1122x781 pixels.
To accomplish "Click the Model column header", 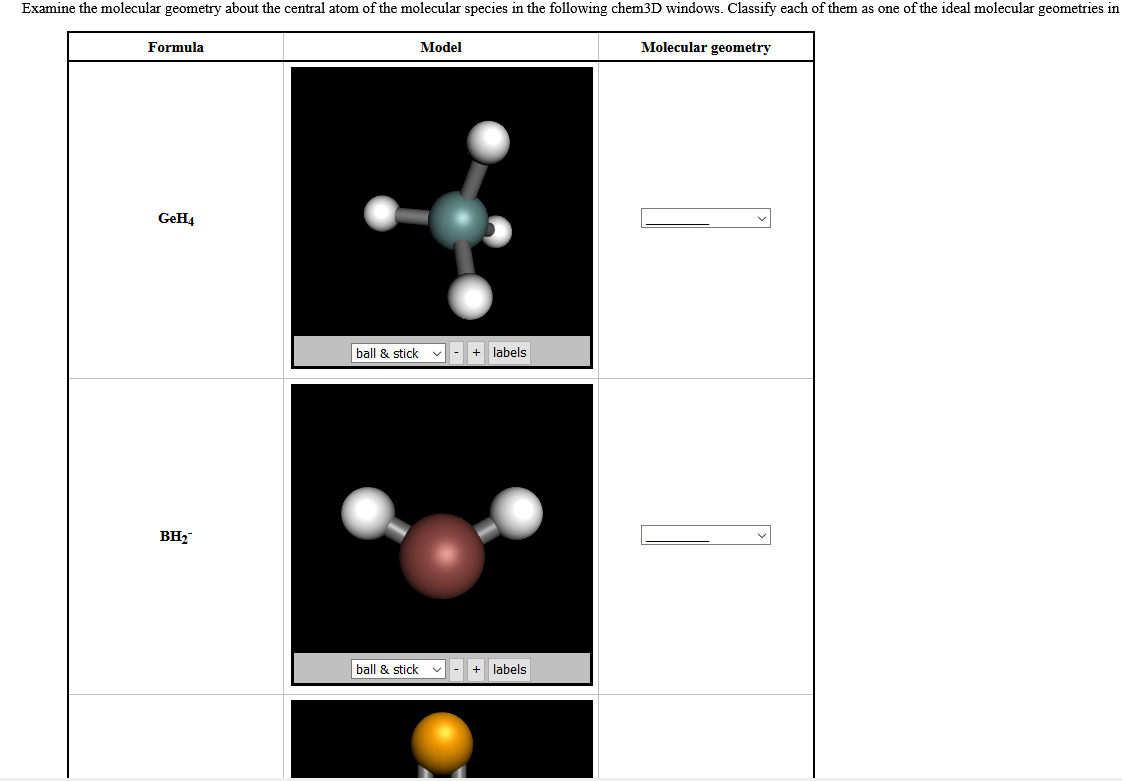I will coord(441,47).
